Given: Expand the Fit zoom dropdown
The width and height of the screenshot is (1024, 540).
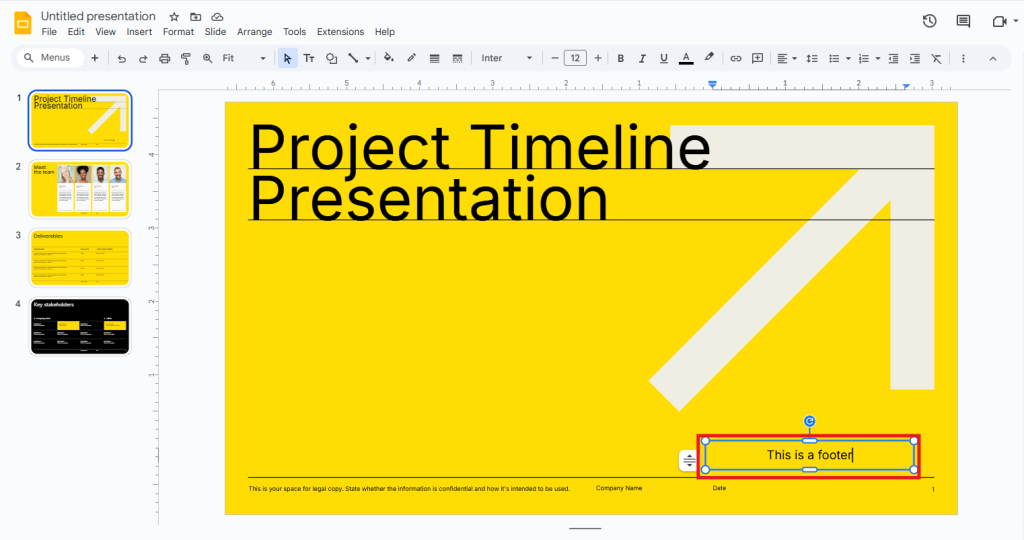Looking at the screenshot, I should [245, 58].
